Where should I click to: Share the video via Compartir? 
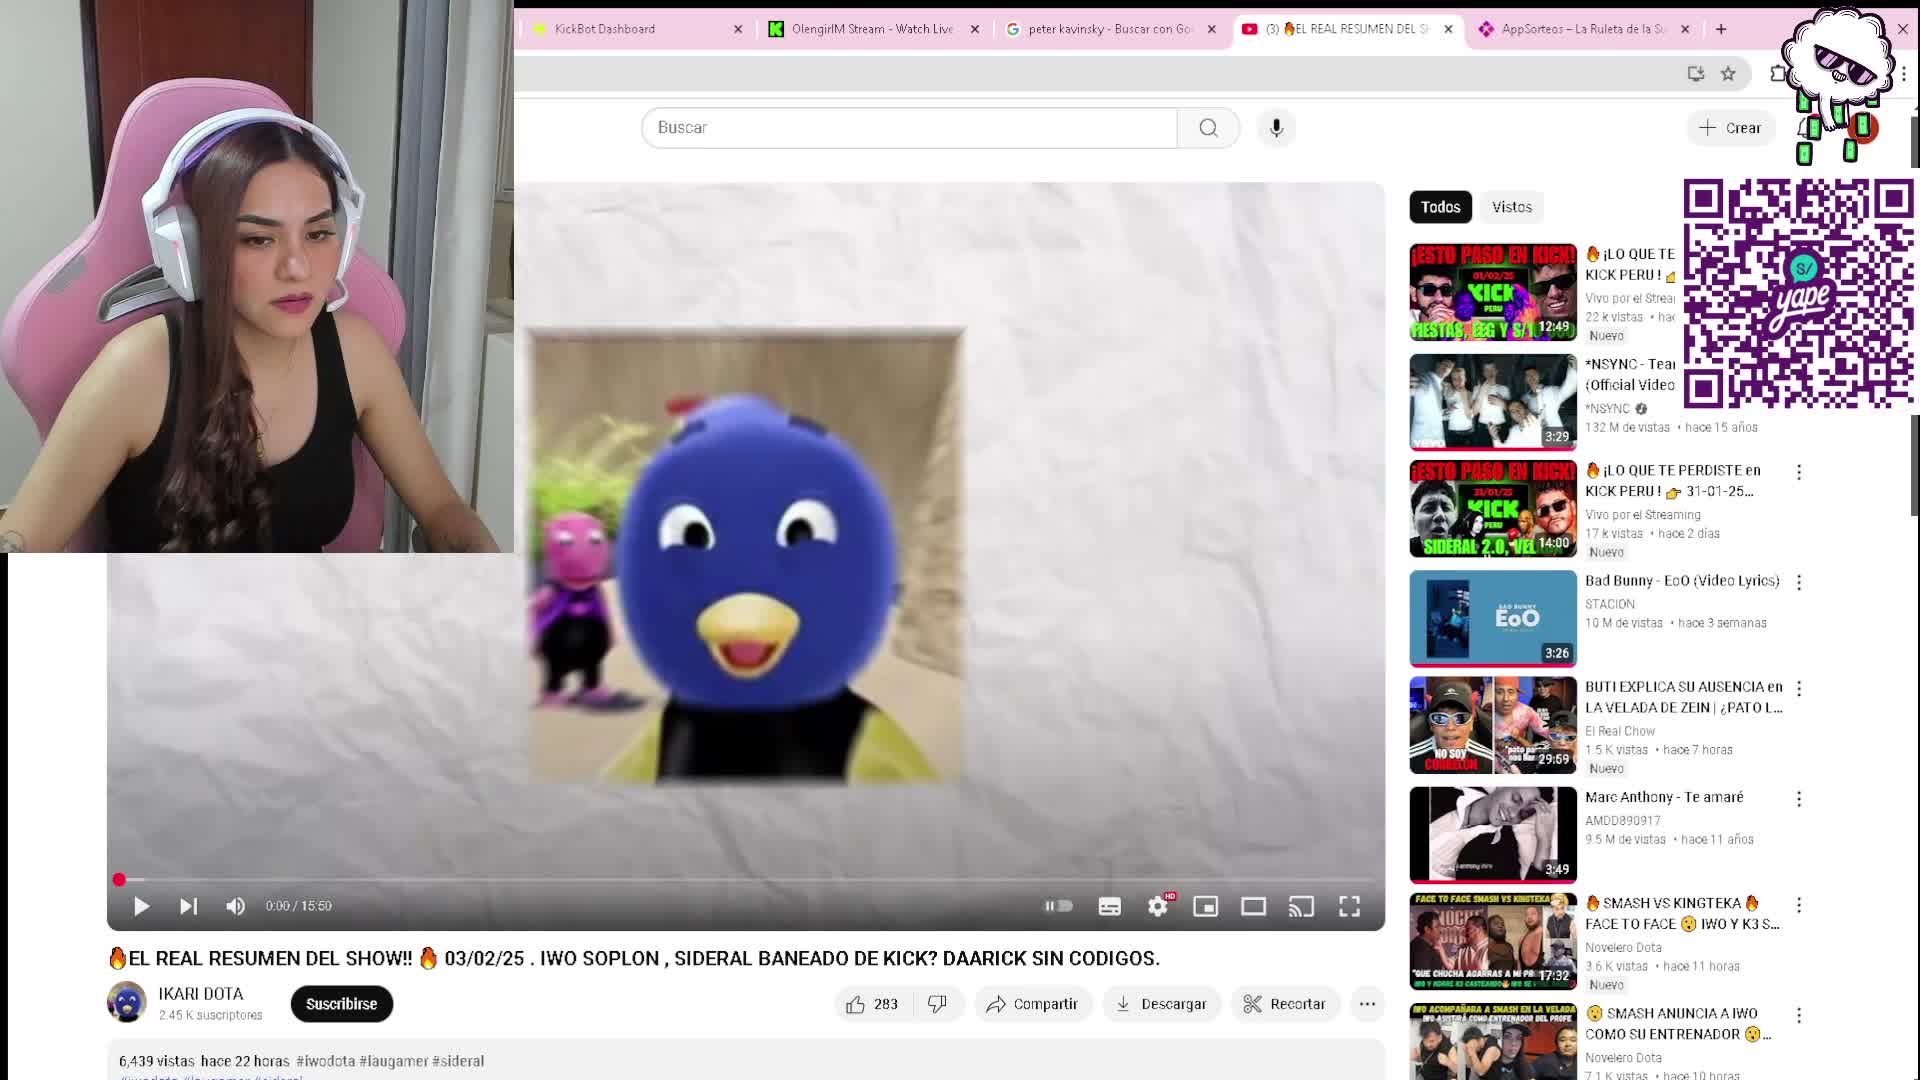1033,1004
